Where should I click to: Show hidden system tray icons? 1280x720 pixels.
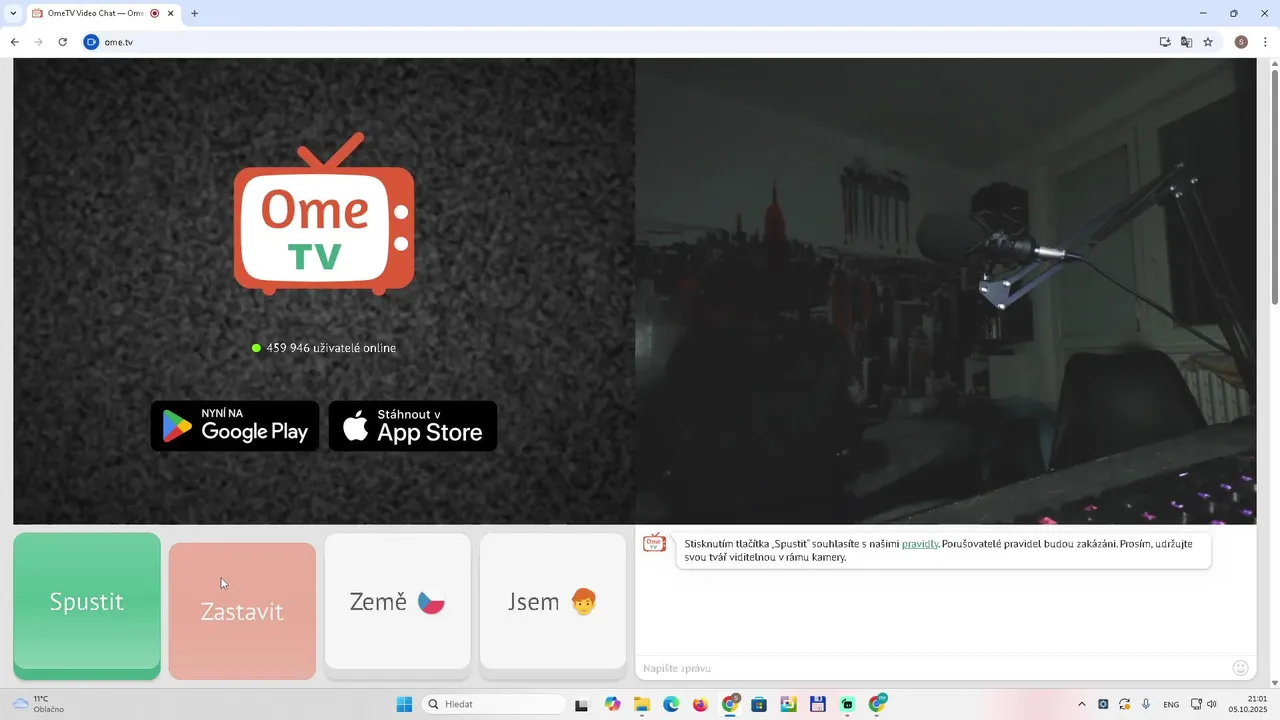[x=1081, y=704]
